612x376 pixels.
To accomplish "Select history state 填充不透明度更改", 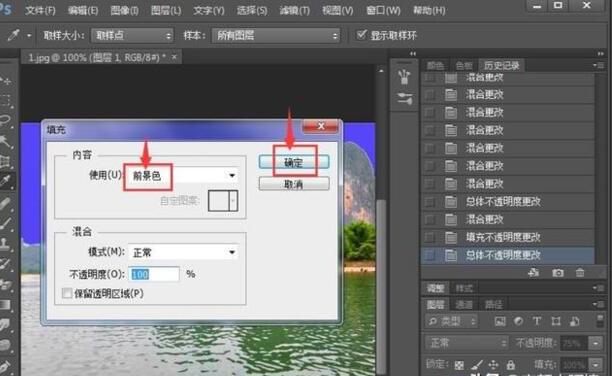I will pyautogui.click(x=508, y=237).
